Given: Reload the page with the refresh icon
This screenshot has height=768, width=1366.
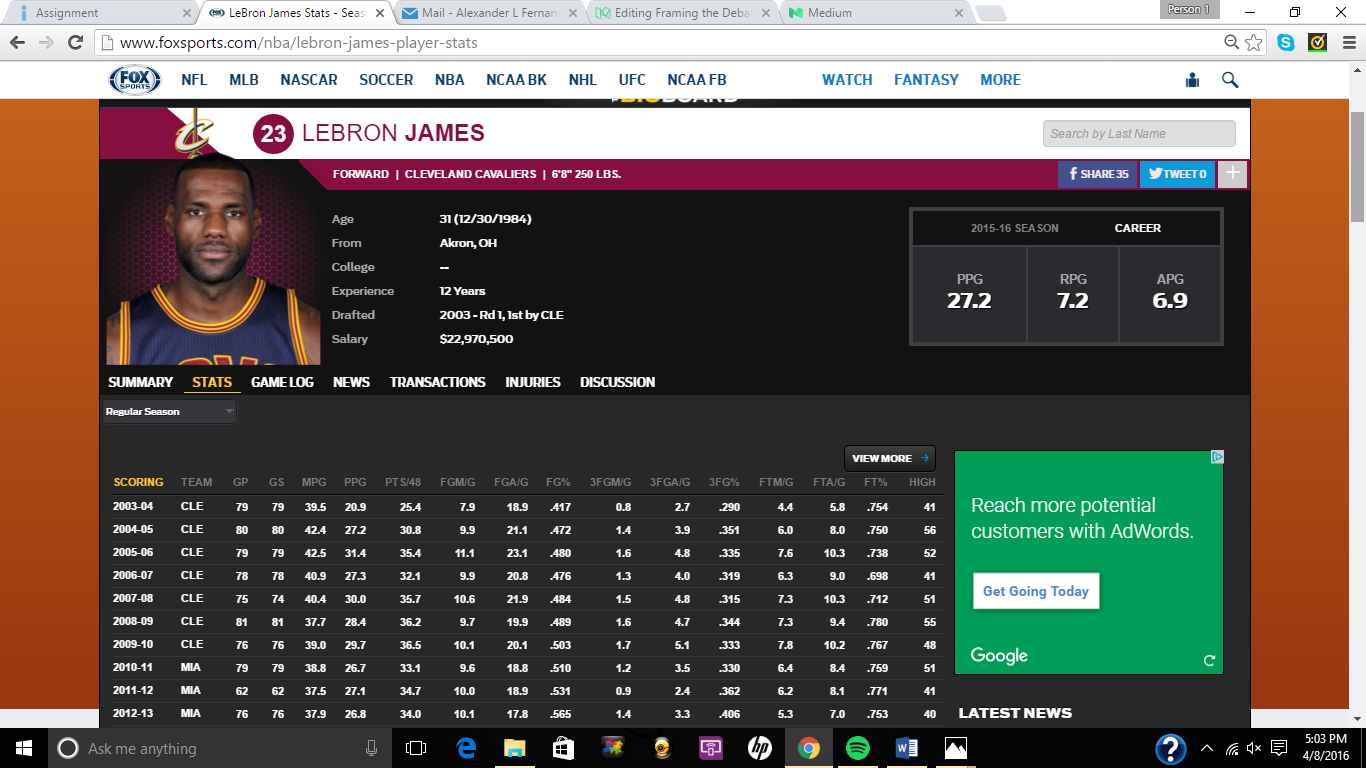Looking at the screenshot, I should [x=75, y=43].
